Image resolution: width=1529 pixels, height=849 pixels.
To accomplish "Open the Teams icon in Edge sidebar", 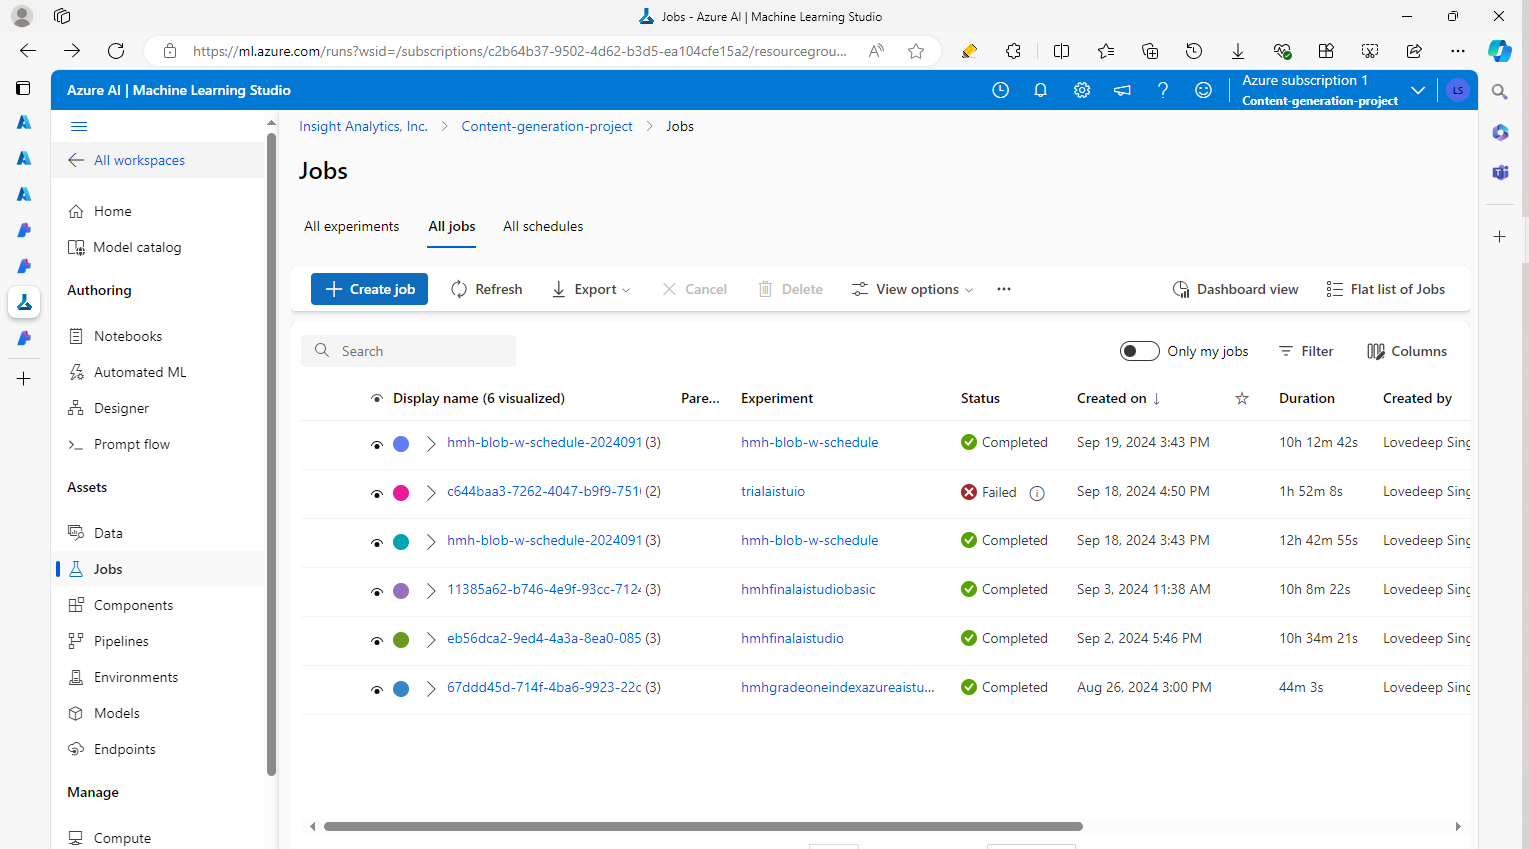I will pyautogui.click(x=1500, y=172).
